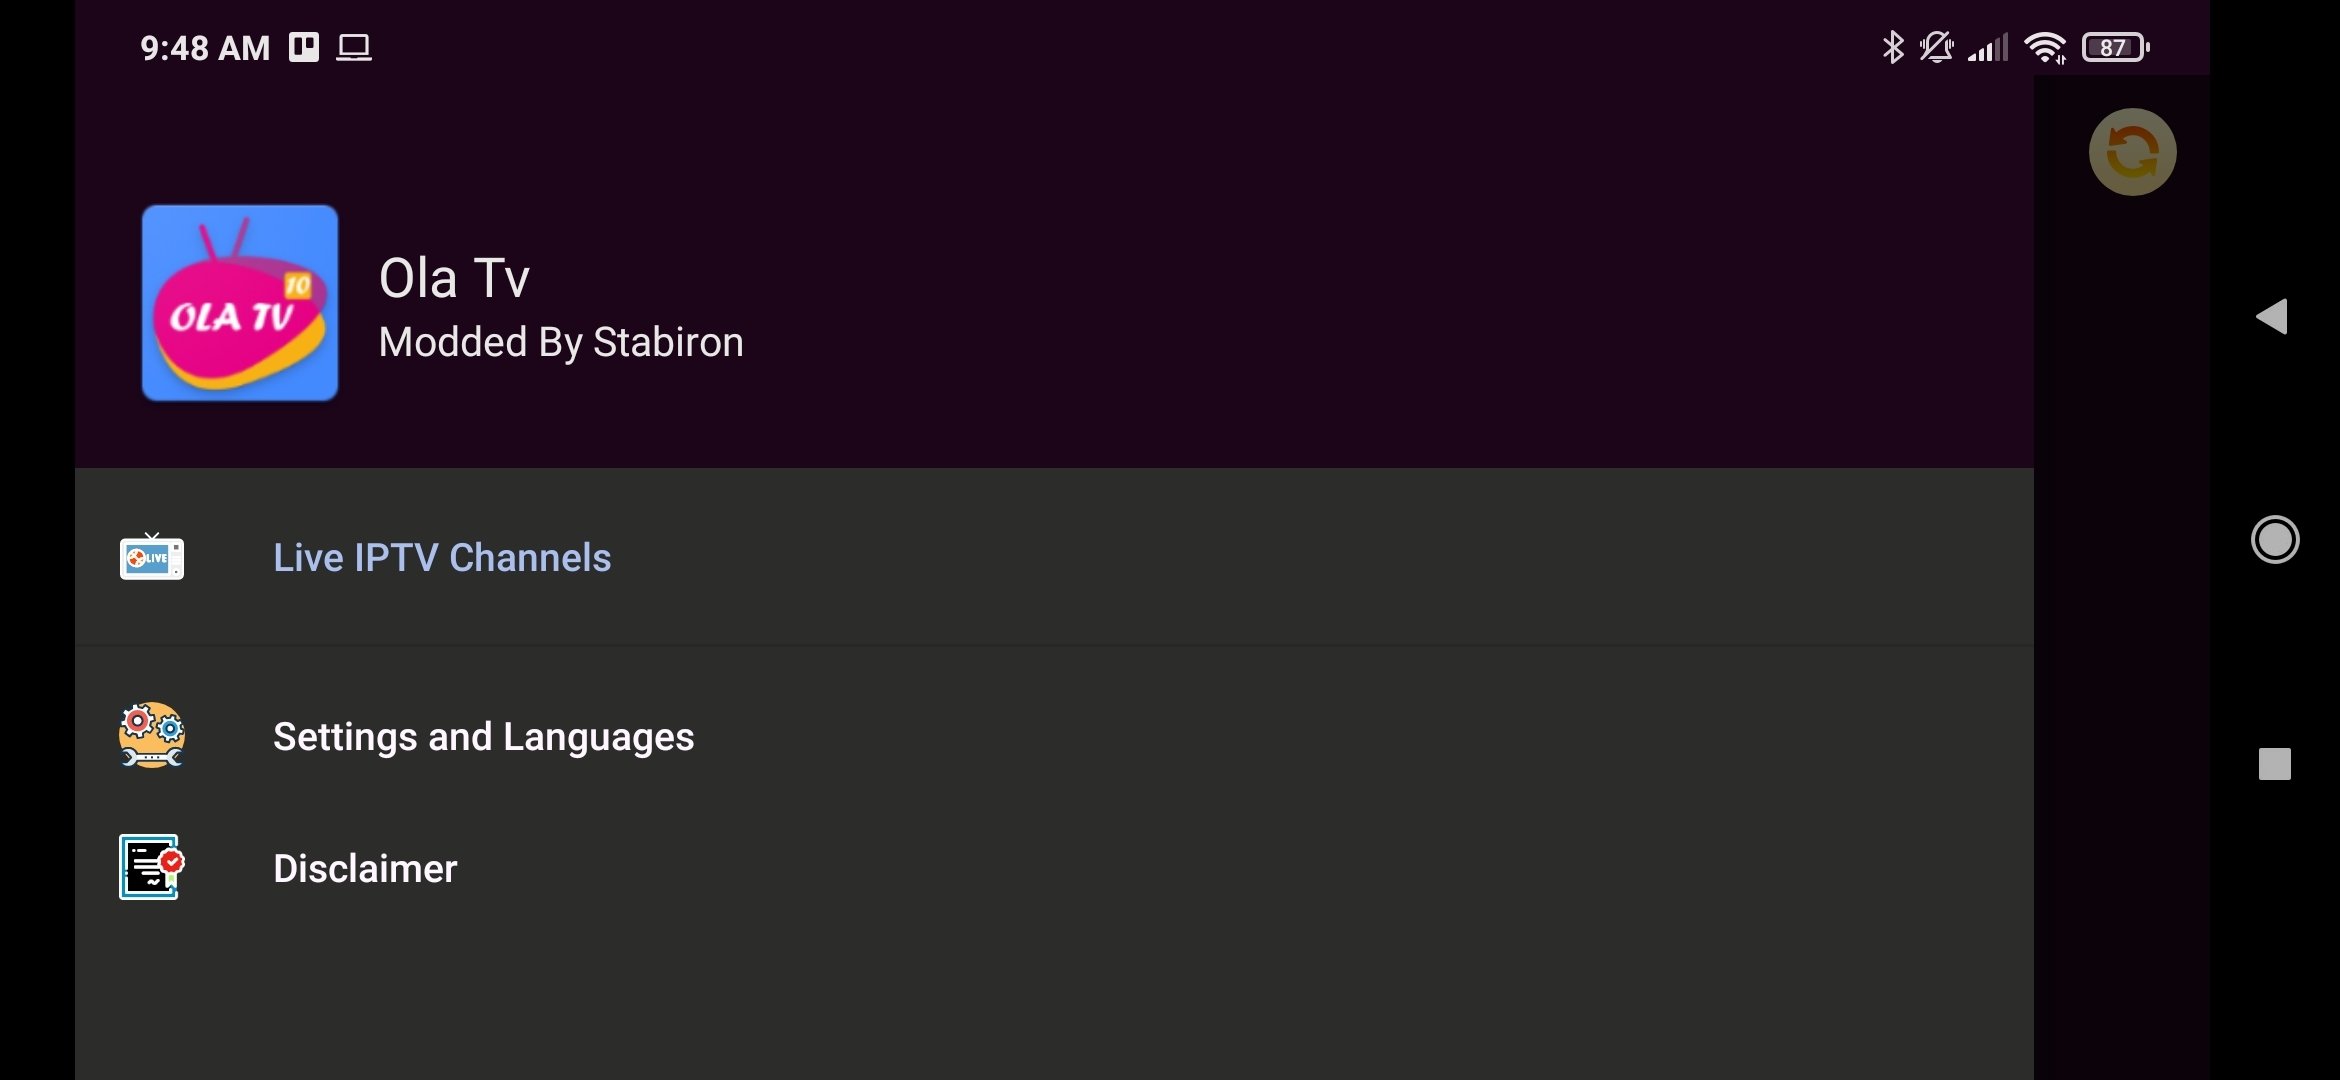This screenshot has width=2340, height=1080.
Task: Tap the Android recents square button
Action: [x=2275, y=764]
